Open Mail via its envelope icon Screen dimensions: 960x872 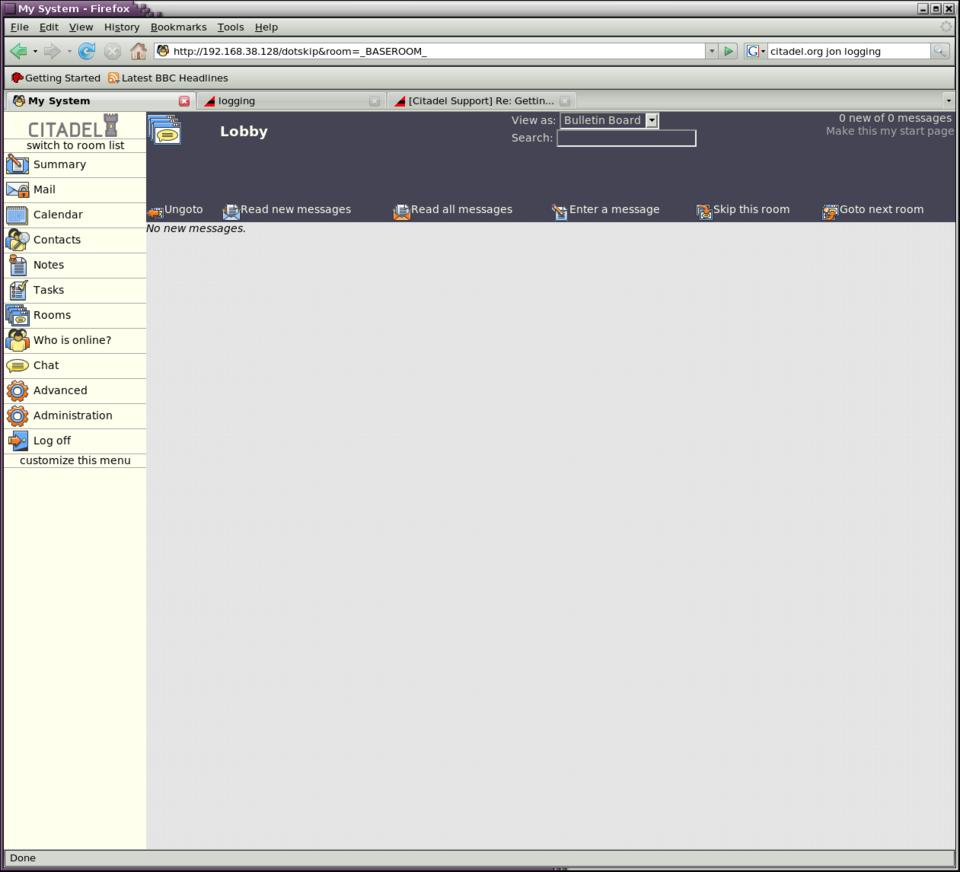point(17,190)
